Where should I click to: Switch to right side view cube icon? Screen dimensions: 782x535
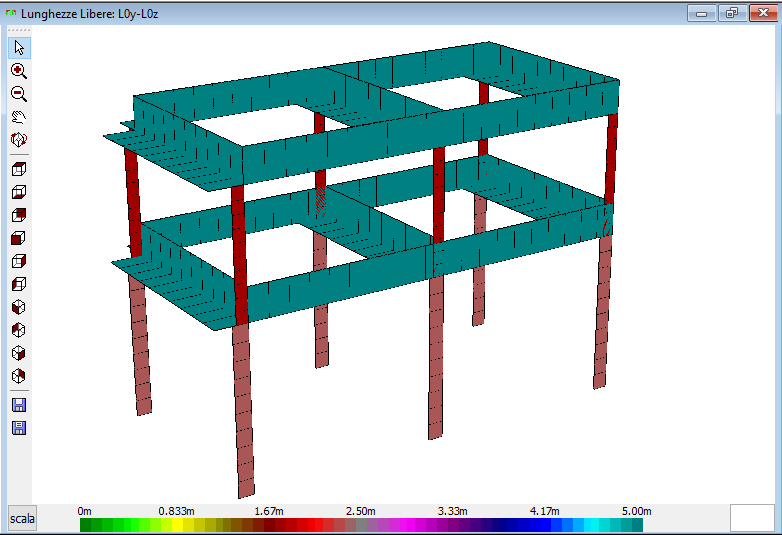tap(19, 261)
